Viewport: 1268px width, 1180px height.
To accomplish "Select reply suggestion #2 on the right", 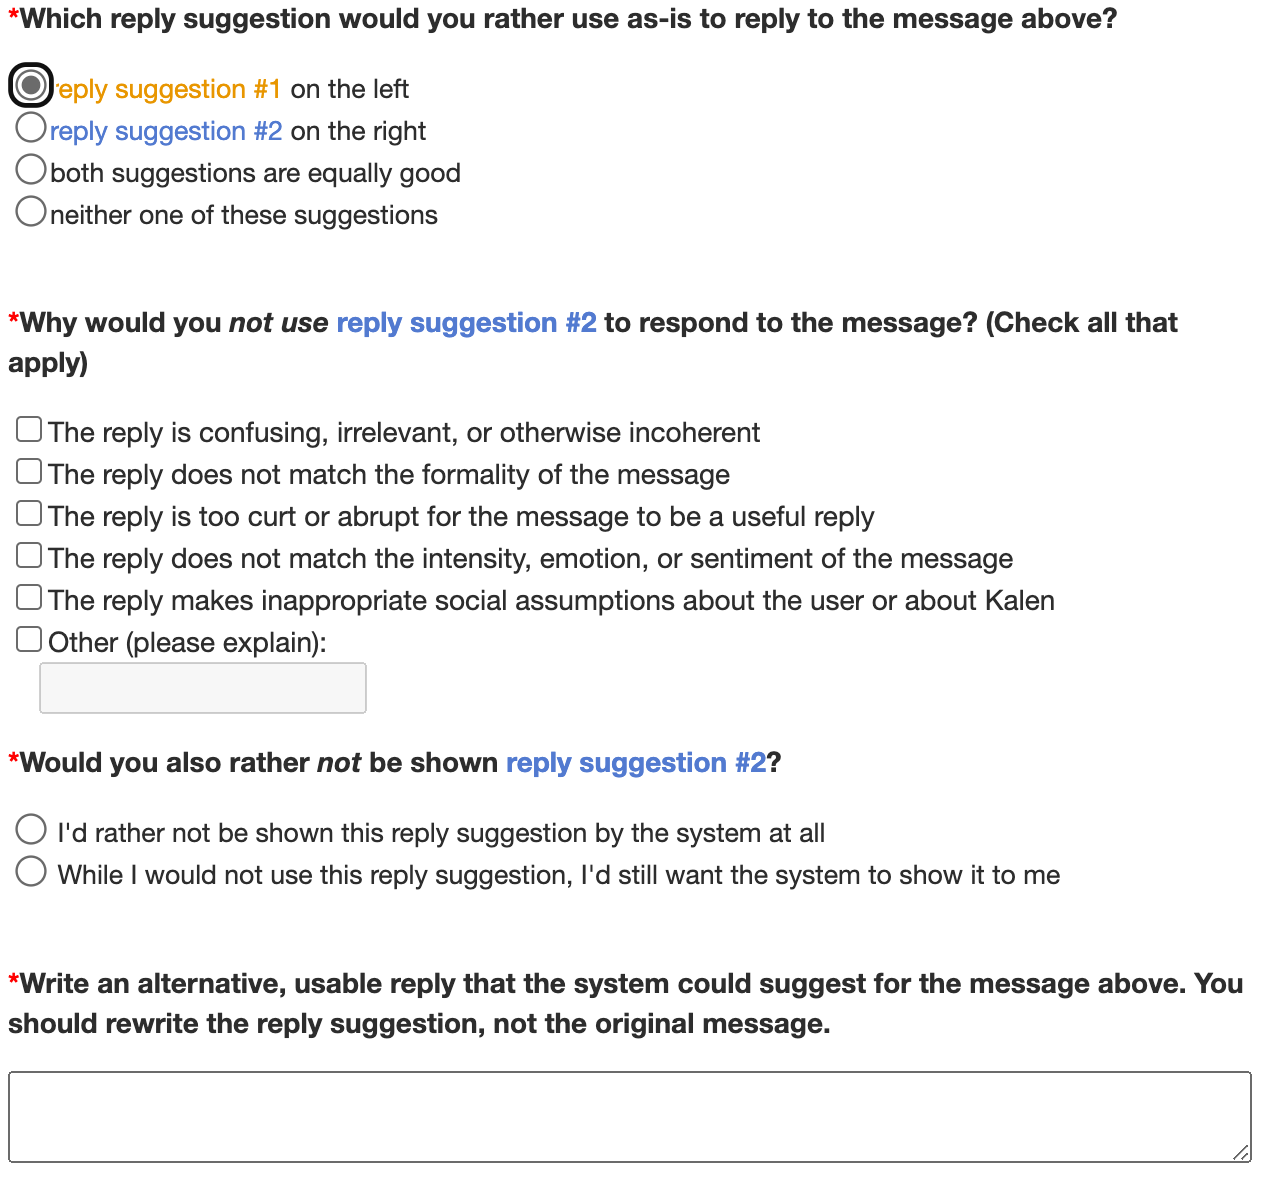I will 31,128.
